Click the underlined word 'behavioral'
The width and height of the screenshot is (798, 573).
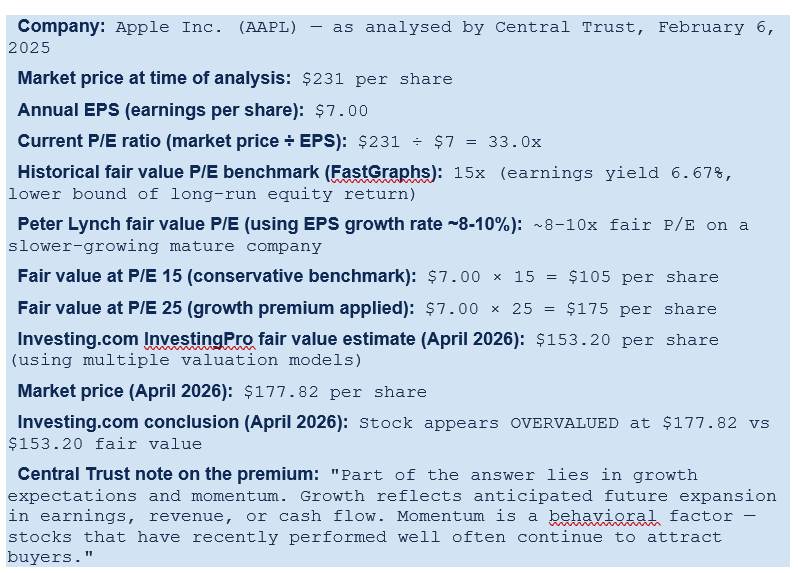pyautogui.click(x=604, y=516)
